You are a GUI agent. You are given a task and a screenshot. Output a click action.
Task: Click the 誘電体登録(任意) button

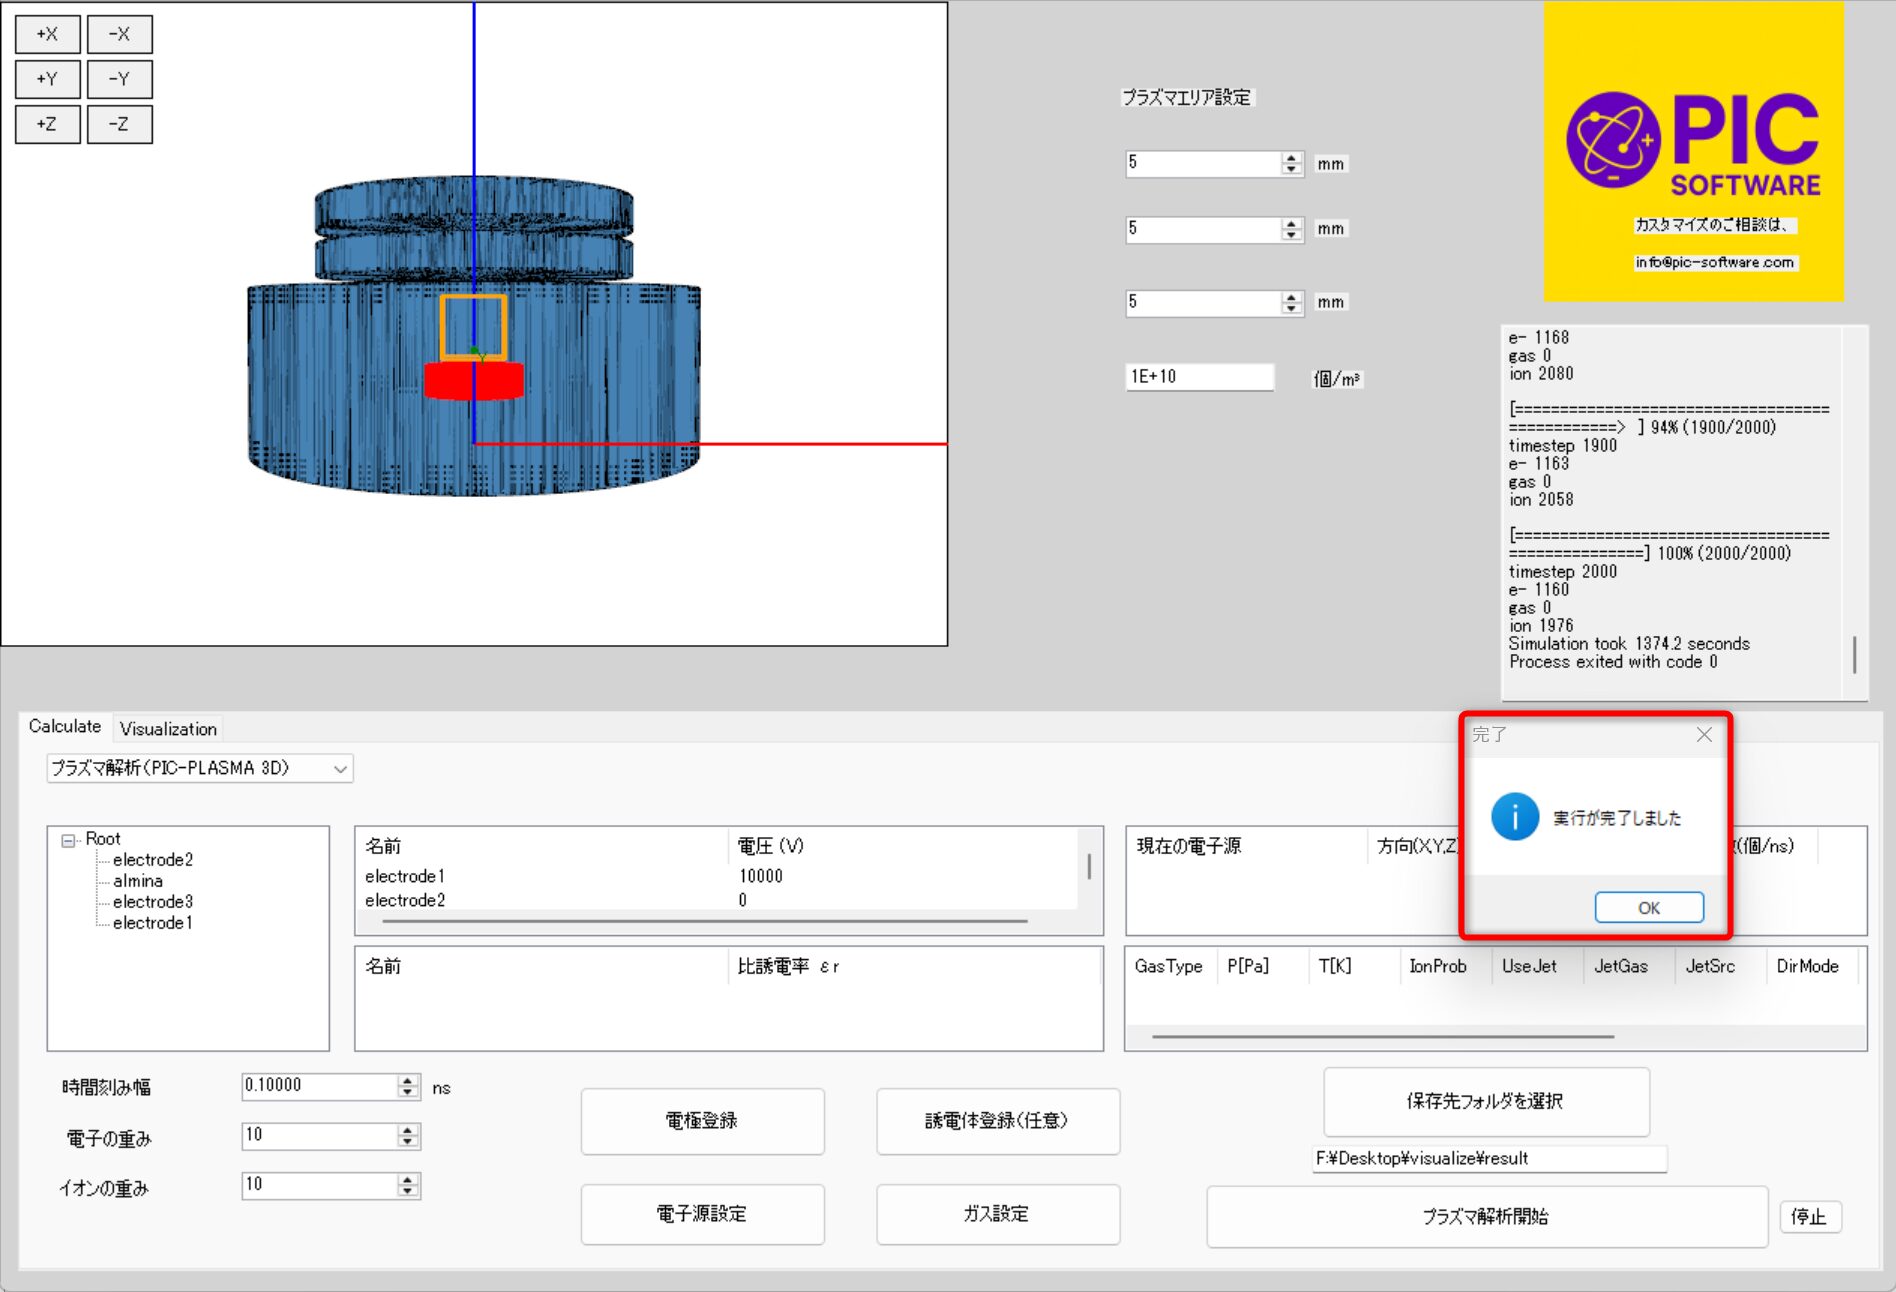997,1121
